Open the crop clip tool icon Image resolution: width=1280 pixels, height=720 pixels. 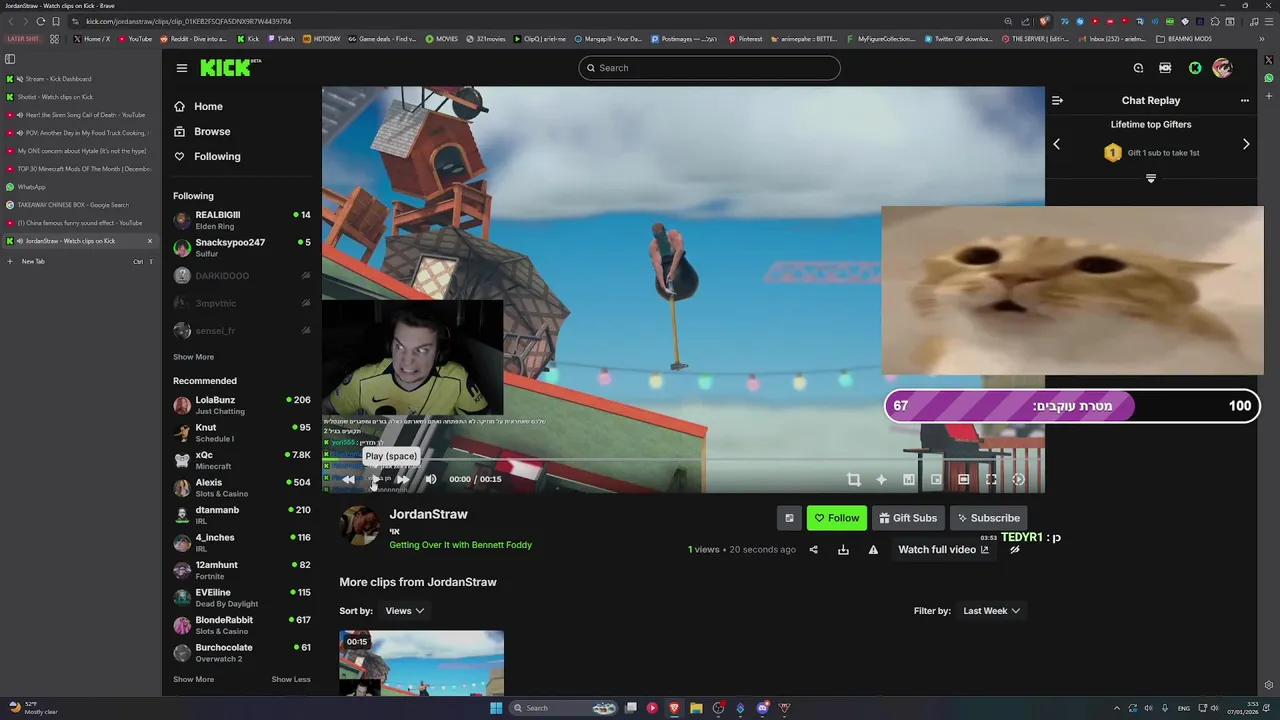point(853,479)
